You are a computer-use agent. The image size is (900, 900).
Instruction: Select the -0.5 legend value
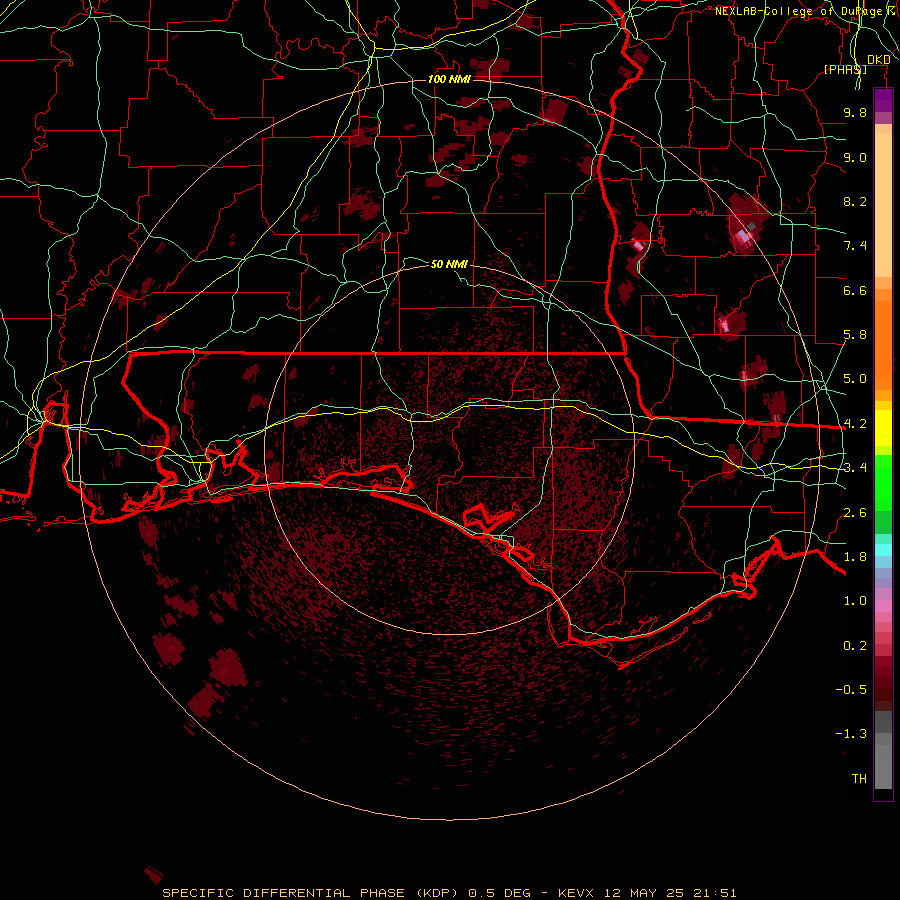[x=851, y=690]
